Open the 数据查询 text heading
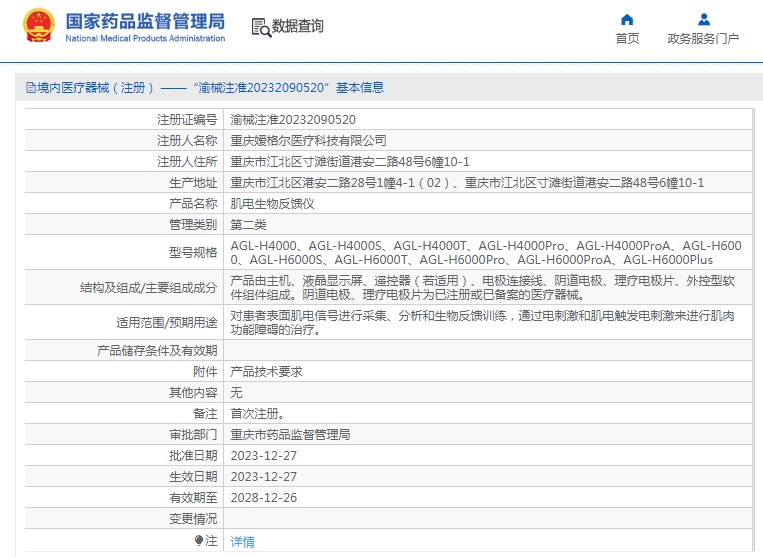The height and width of the screenshot is (557, 763). [298, 27]
